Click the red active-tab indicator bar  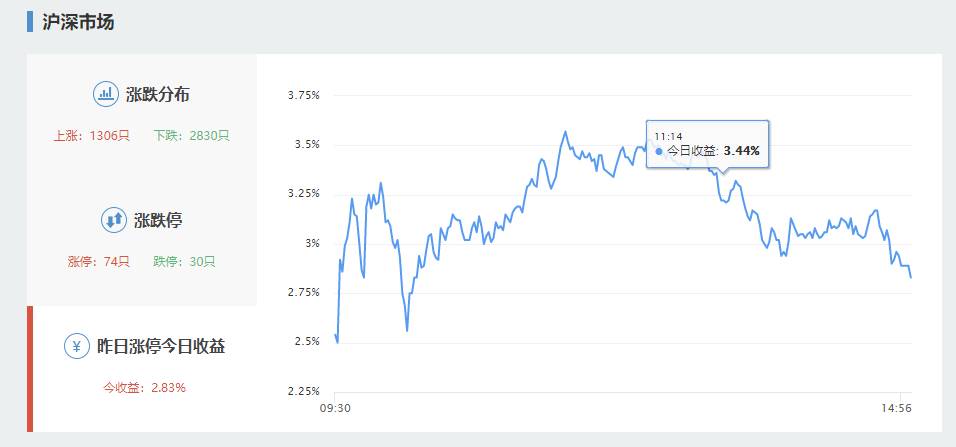(30, 369)
